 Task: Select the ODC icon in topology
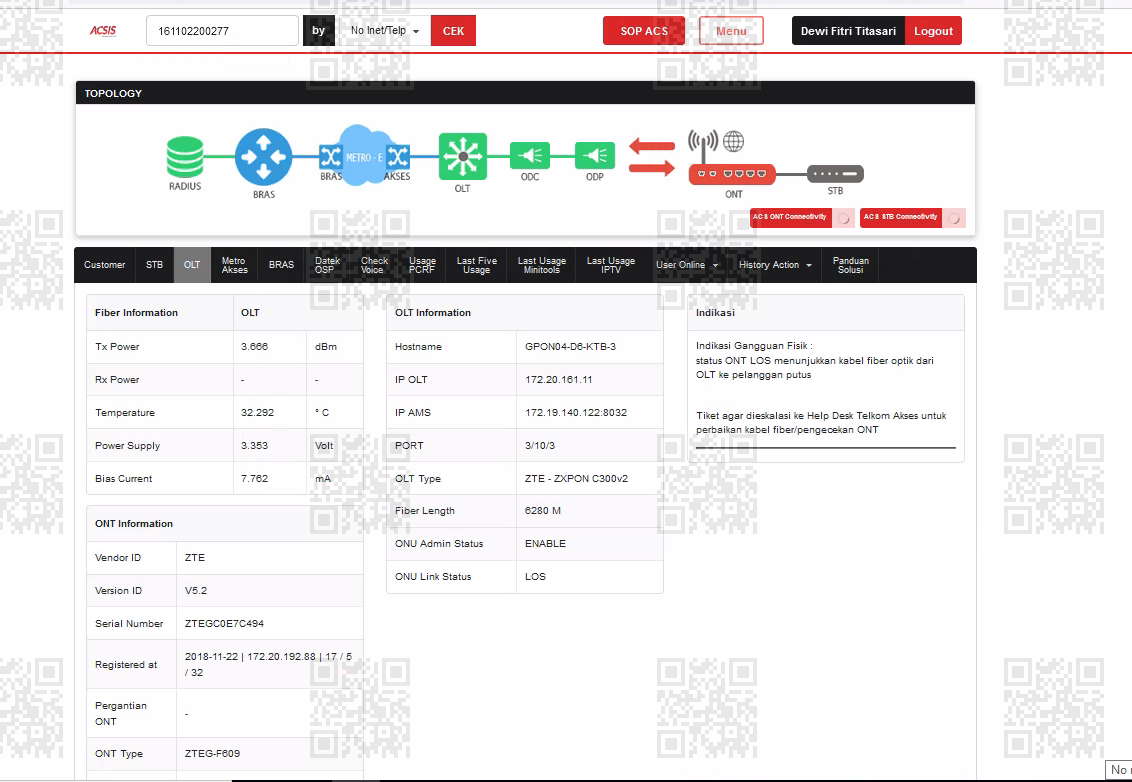click(530, 155)
